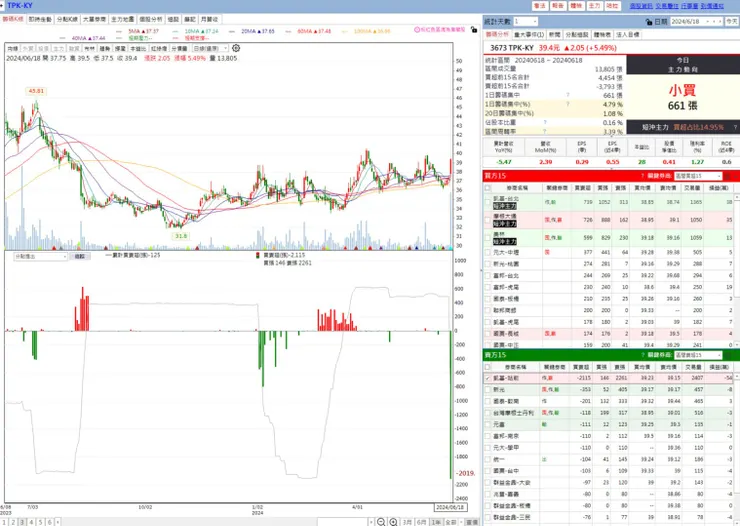Viewport: 740px width, 526px height.
Task: Click the 報告 red button in top bar
Action: click(x=557, y=6)
